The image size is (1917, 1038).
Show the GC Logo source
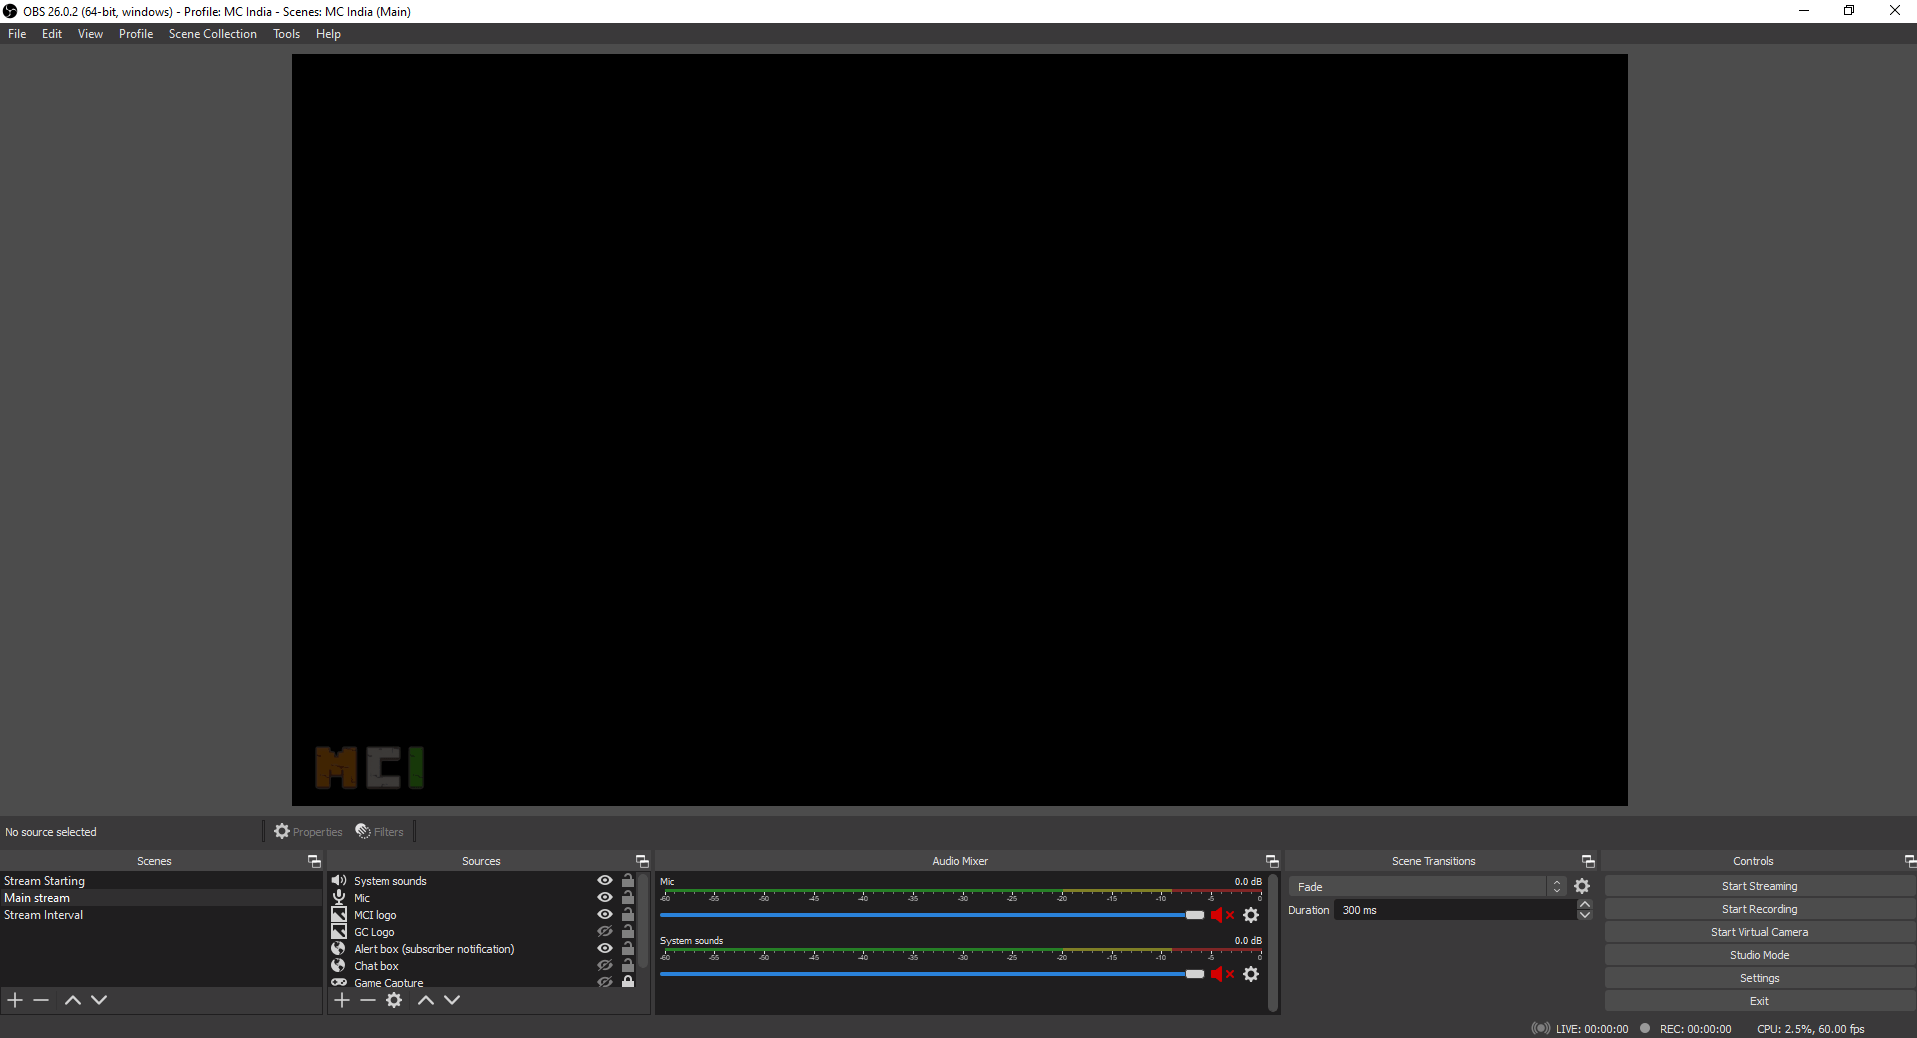coord(605,931)
